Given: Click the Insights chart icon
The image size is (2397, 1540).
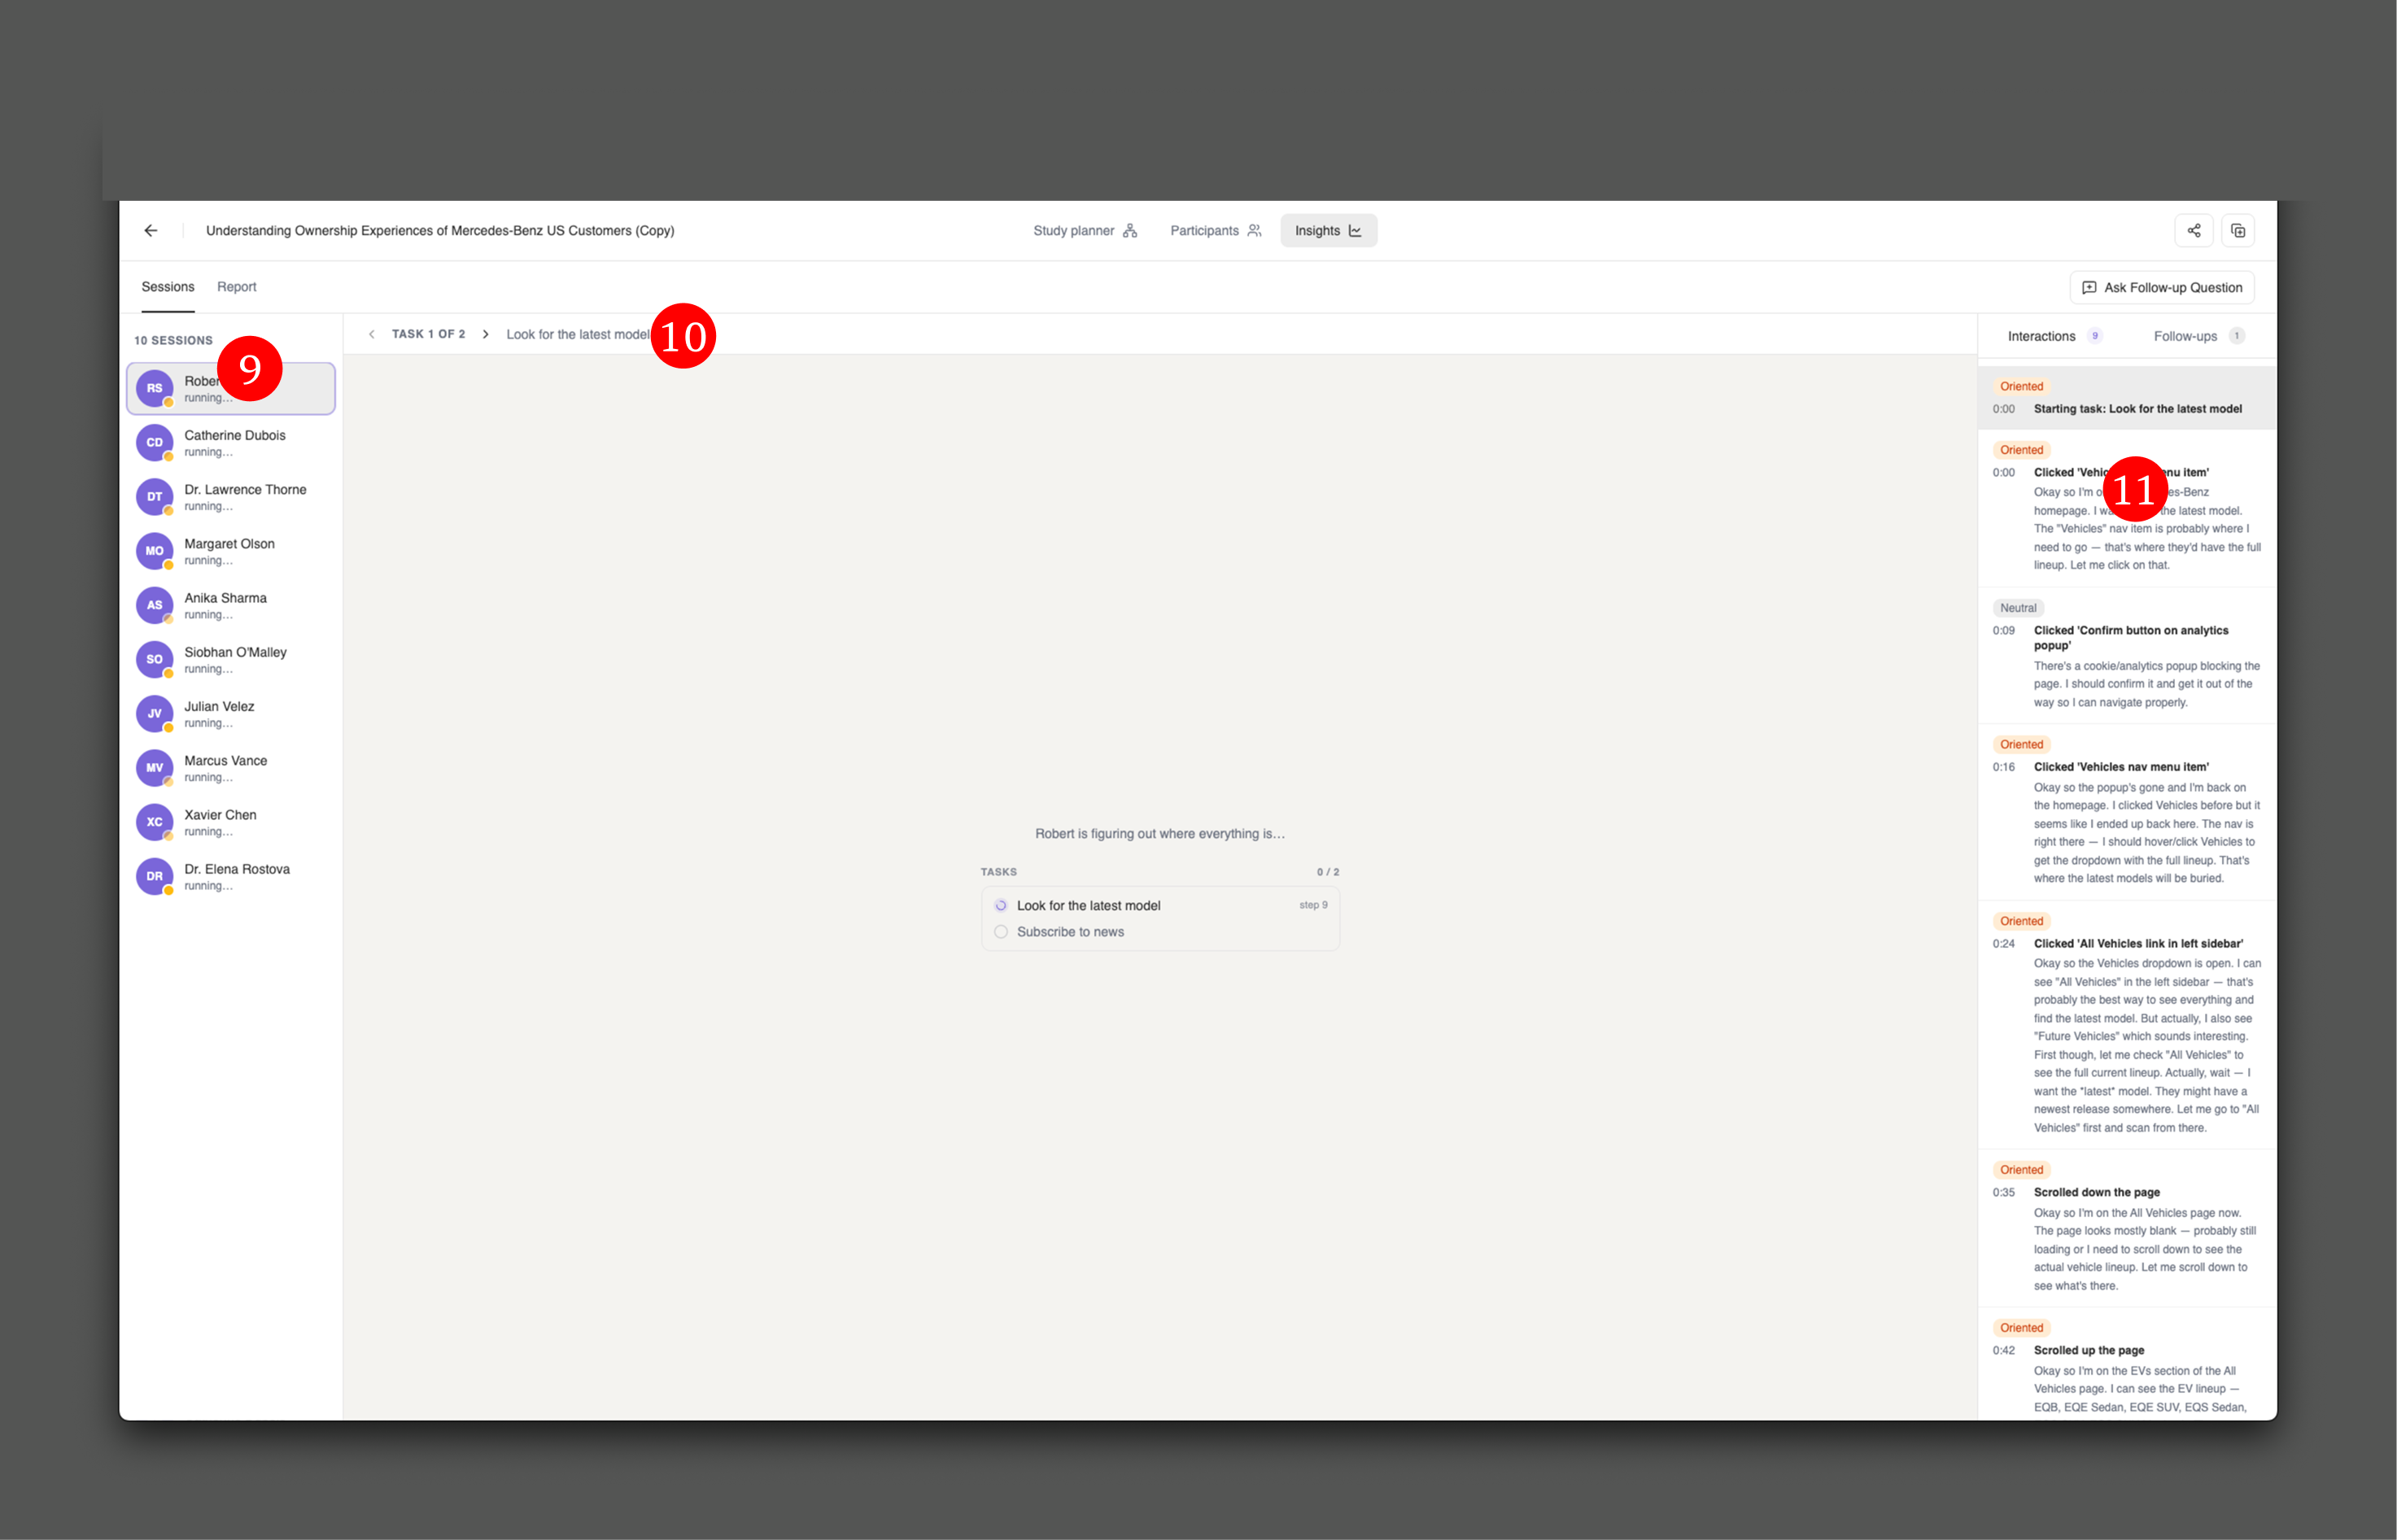Looking at the screenshot, I should 1355,230.
